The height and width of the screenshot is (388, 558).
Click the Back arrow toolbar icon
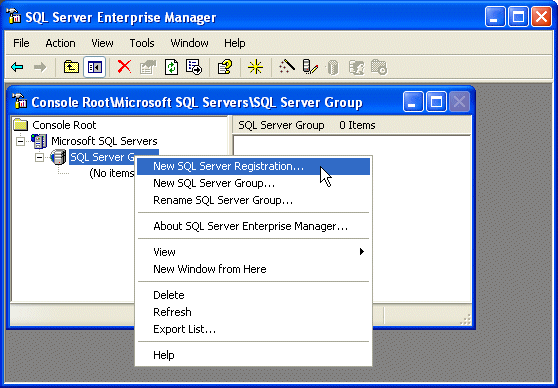tap(17, 67)
